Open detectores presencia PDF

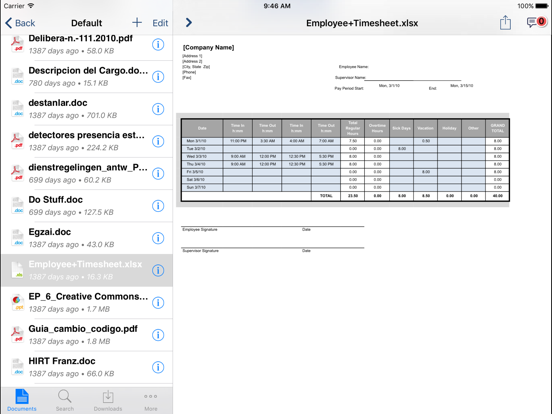tap(87, 141)
